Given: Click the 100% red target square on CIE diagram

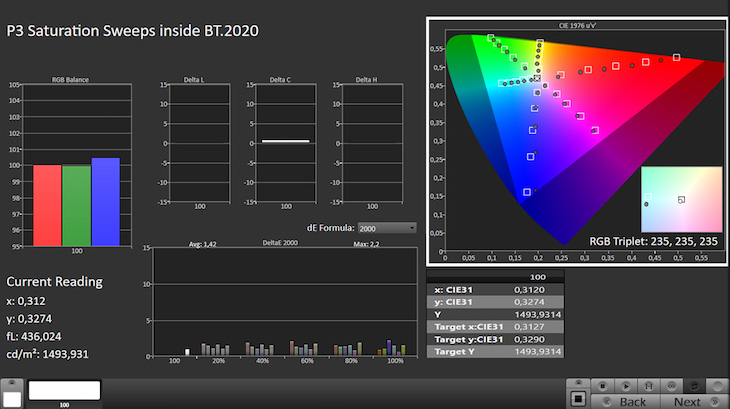Looking at the screenshot, I should click(676, 57).
